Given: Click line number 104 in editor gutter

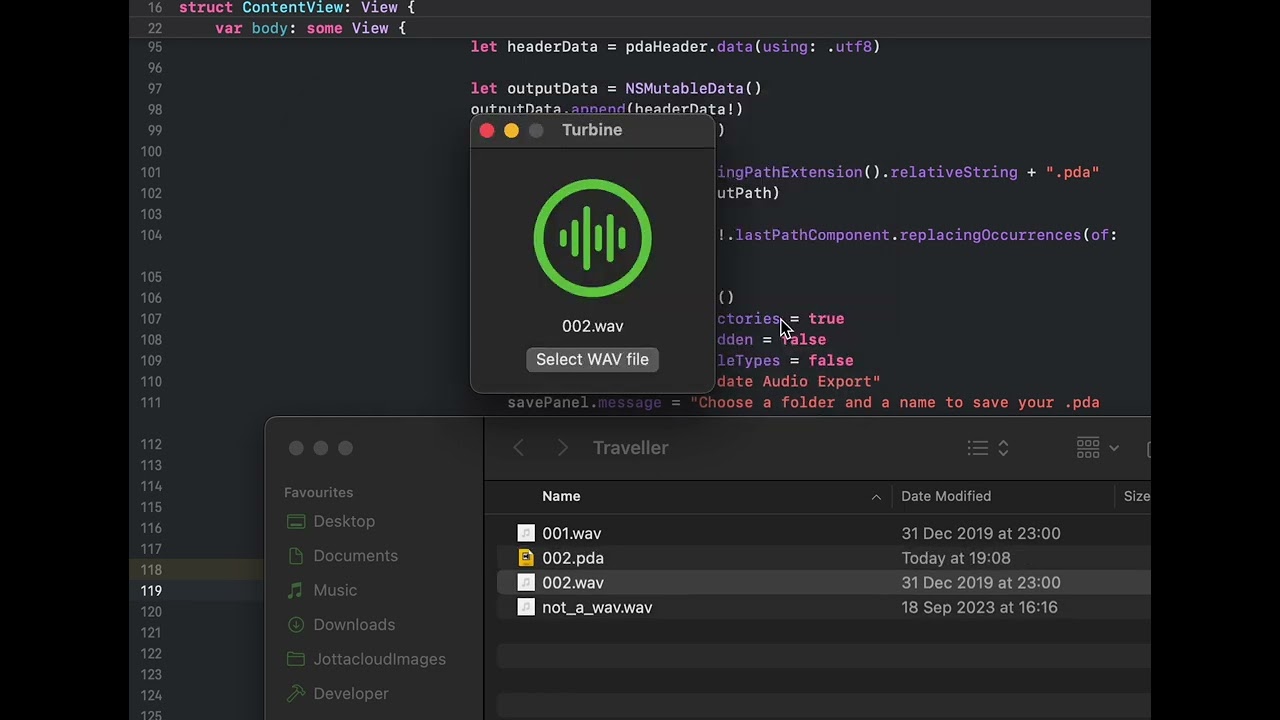Looking at the screenshot, I should click(151, 235).
